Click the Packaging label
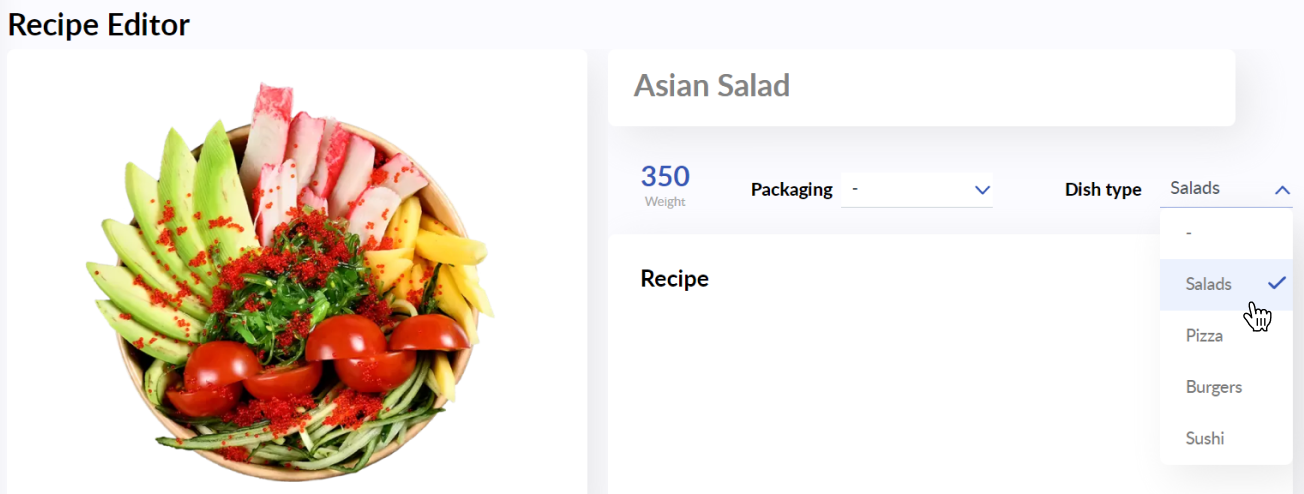1304x494 pixels. (792, 189)
